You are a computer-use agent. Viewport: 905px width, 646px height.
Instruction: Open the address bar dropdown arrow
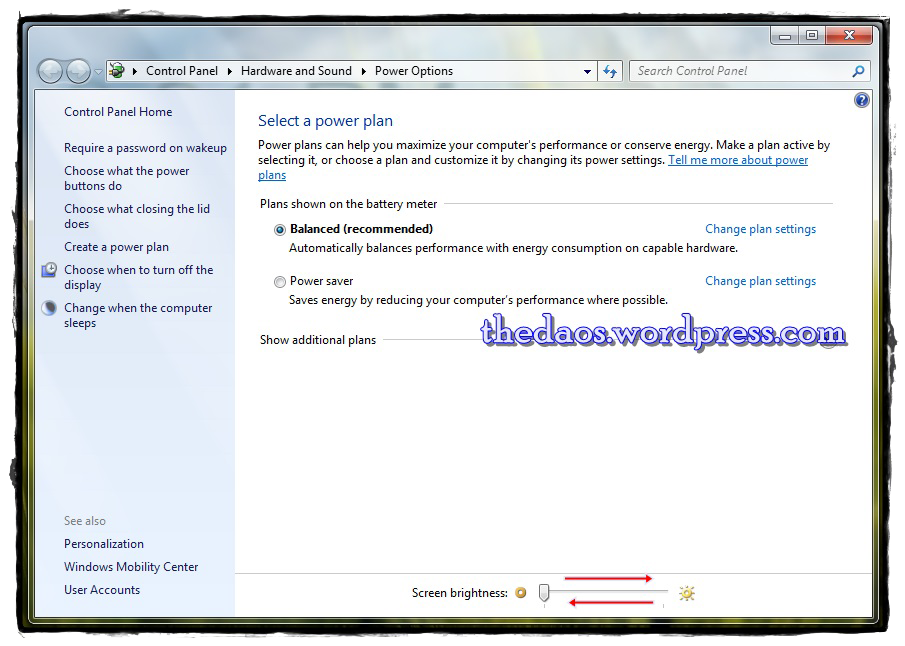[x=588, y=71]
